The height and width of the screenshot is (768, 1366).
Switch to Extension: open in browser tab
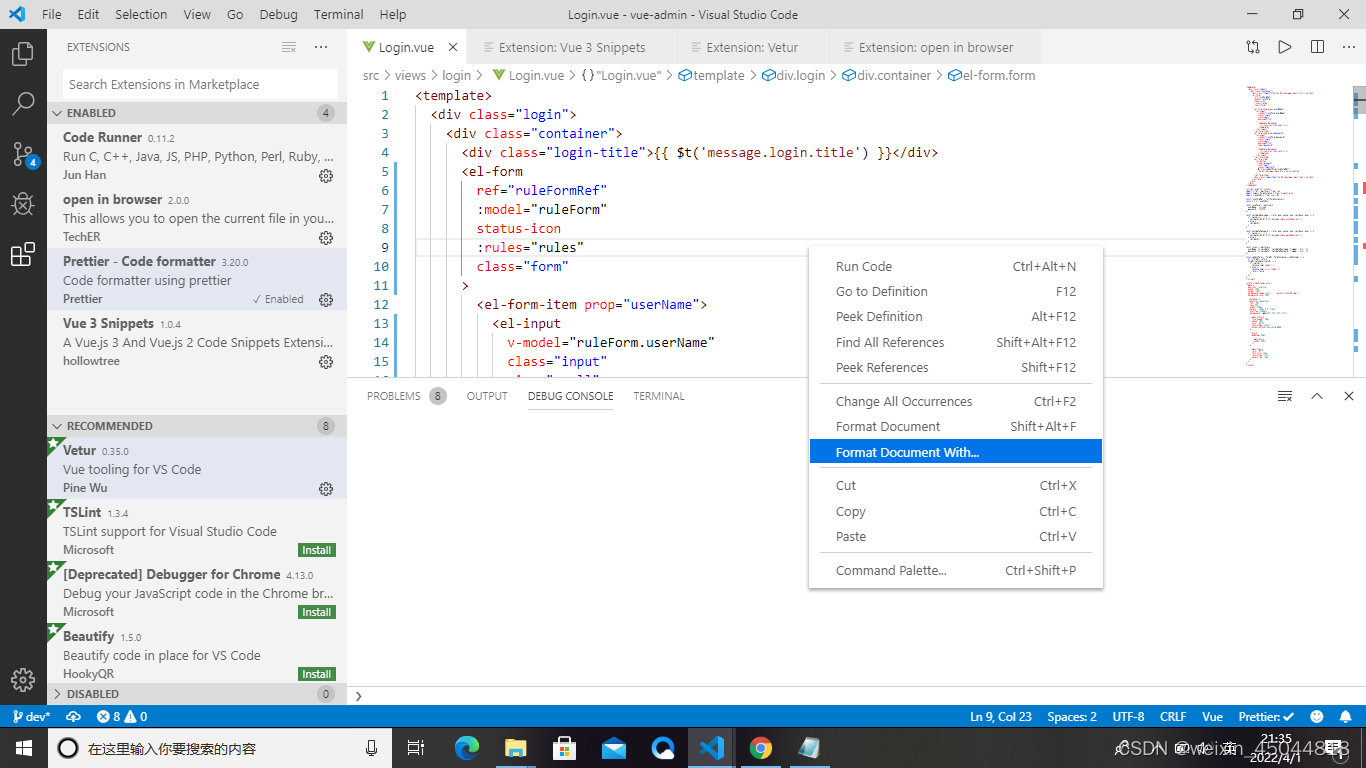click(935, 47)
